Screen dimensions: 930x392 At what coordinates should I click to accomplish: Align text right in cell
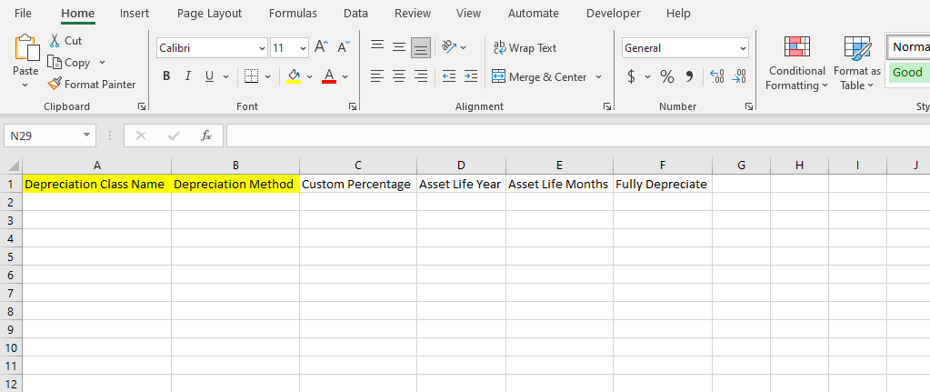421,77
